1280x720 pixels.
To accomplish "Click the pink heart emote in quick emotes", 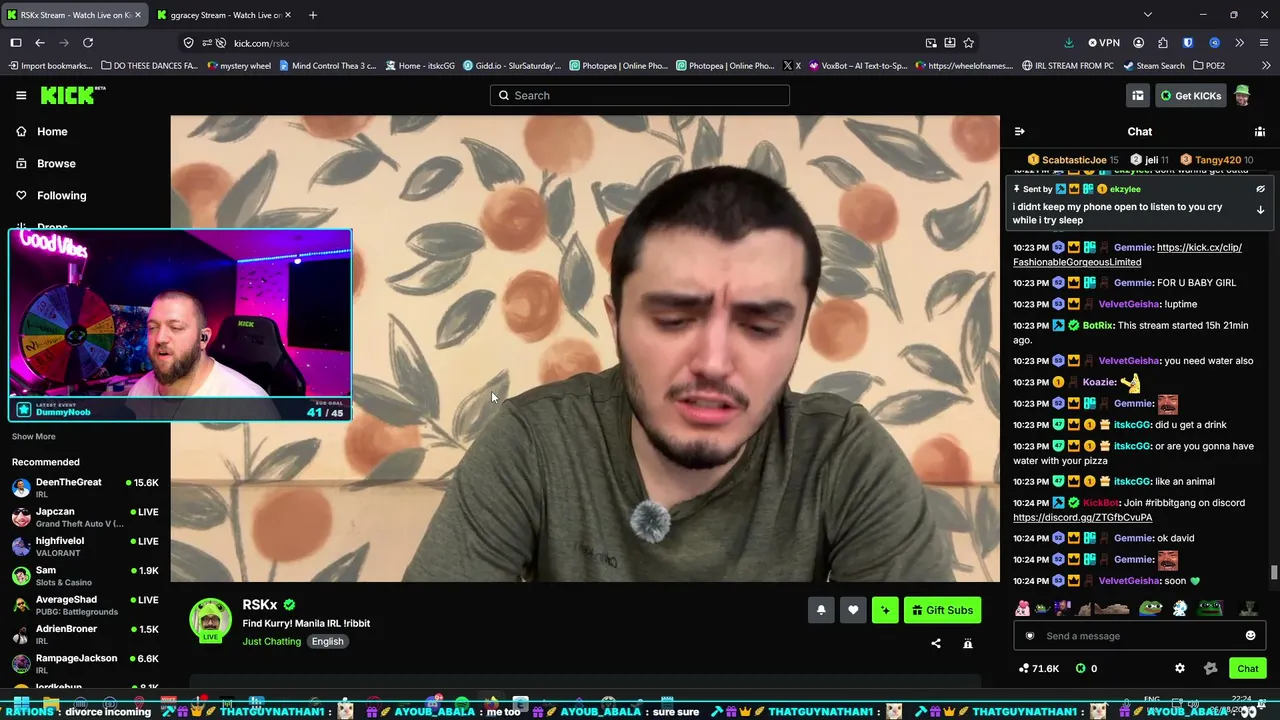I will pos(1022,608).
